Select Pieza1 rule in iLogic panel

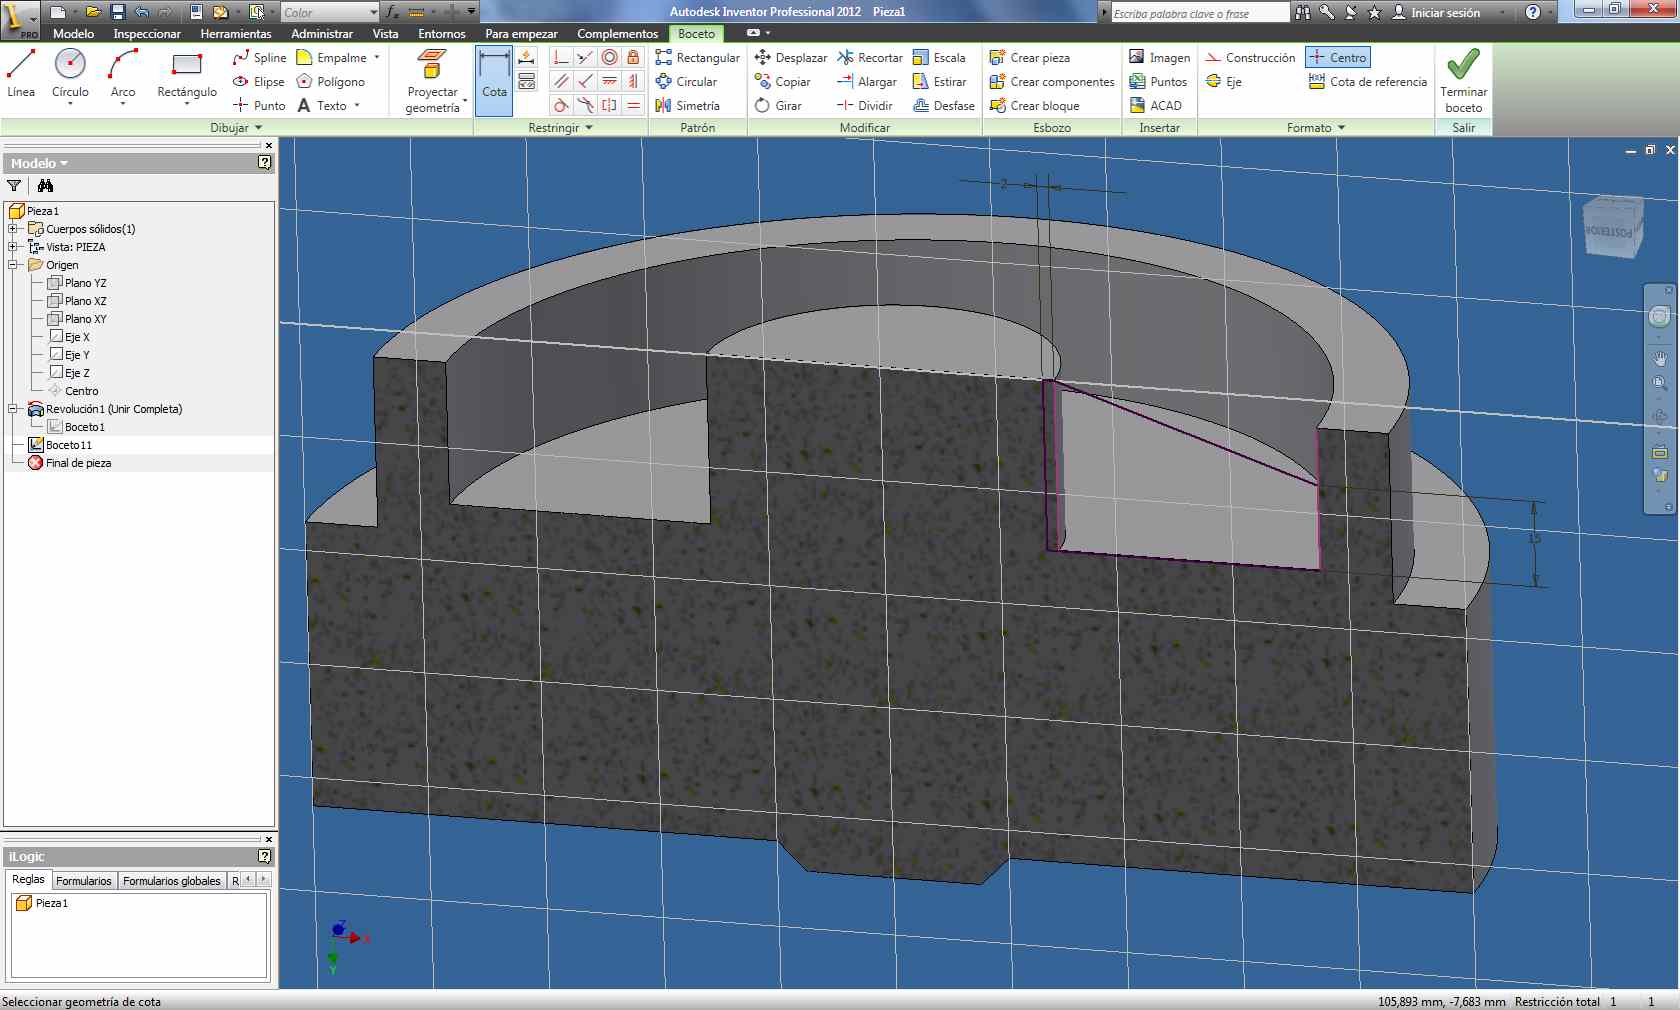[x=43, y=903]
